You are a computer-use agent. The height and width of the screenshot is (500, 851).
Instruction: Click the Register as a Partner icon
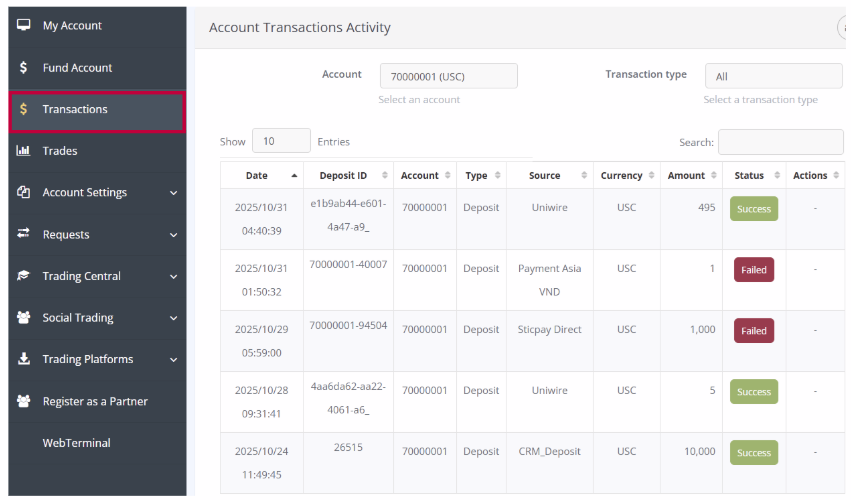(x=23, y=401)
